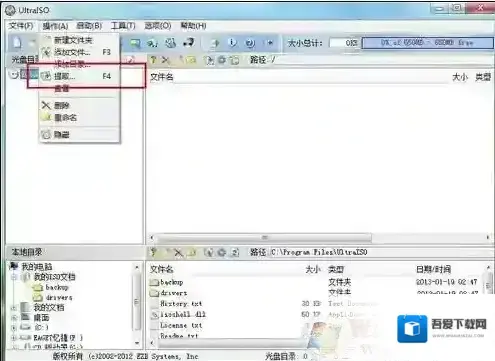
Task: Choose 新建文件夹 from the dropdown menu
Action: click(x=79, y=40)
